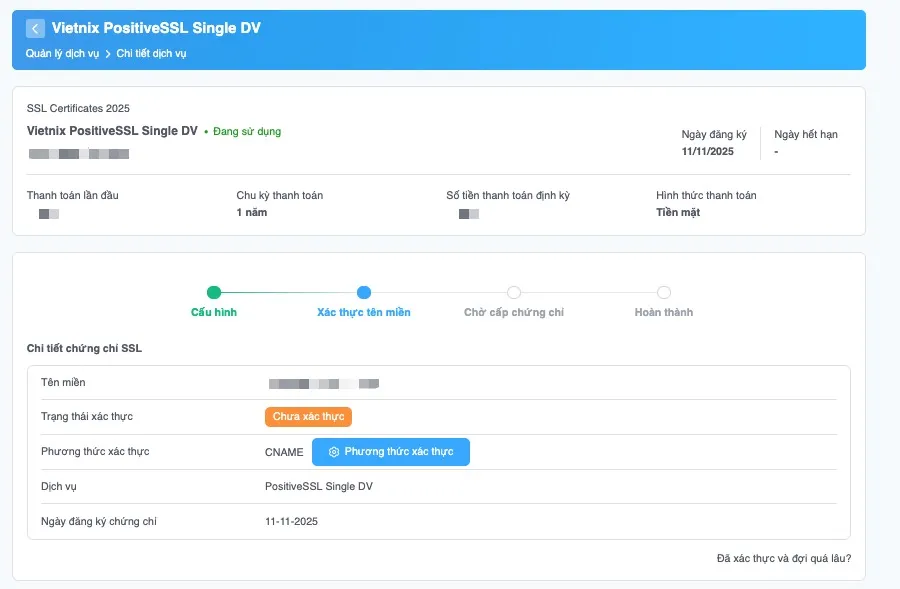Select the Chờ cấp chứng chỉ step label
Viewport: 900px width, 589px height.
pyautogui.click(x=514, y=312)
